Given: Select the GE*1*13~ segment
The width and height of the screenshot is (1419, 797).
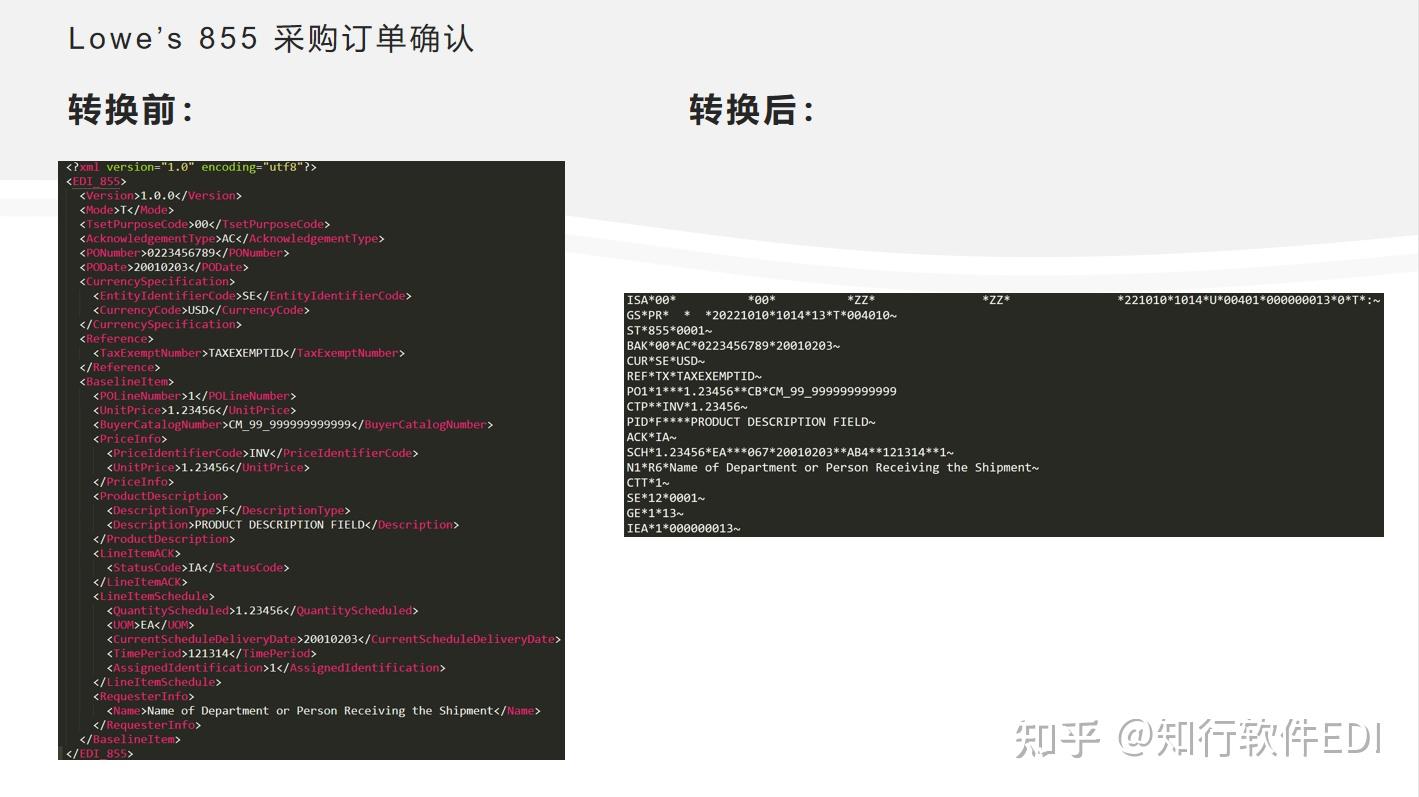Looking at the screenshot, I should [655, 513].
